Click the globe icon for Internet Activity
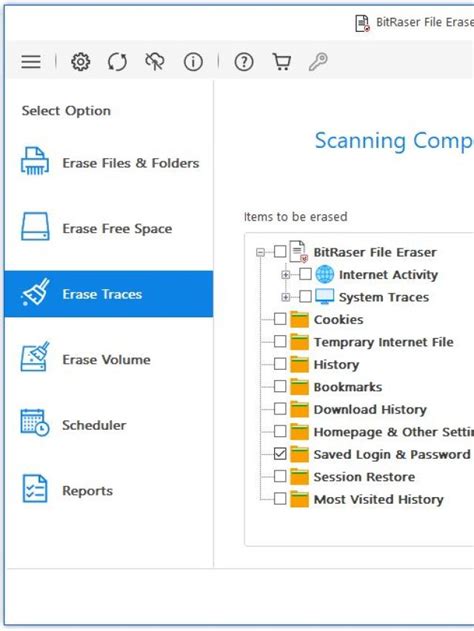Image resolution: width=474 pixels, height=631 pixels. (x=325, y=274)
